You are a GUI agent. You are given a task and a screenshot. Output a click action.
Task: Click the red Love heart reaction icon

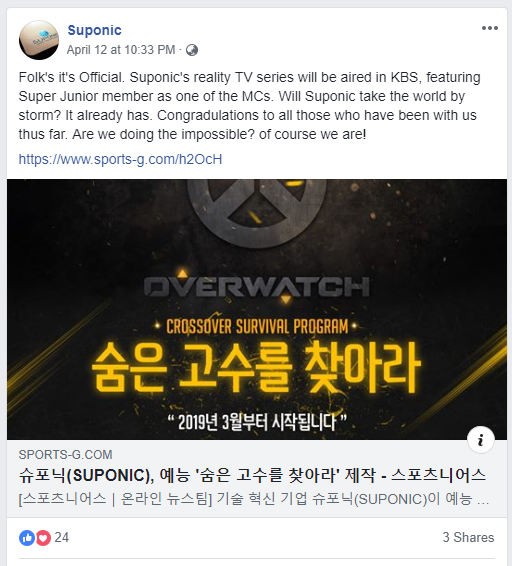pos(43,538)
